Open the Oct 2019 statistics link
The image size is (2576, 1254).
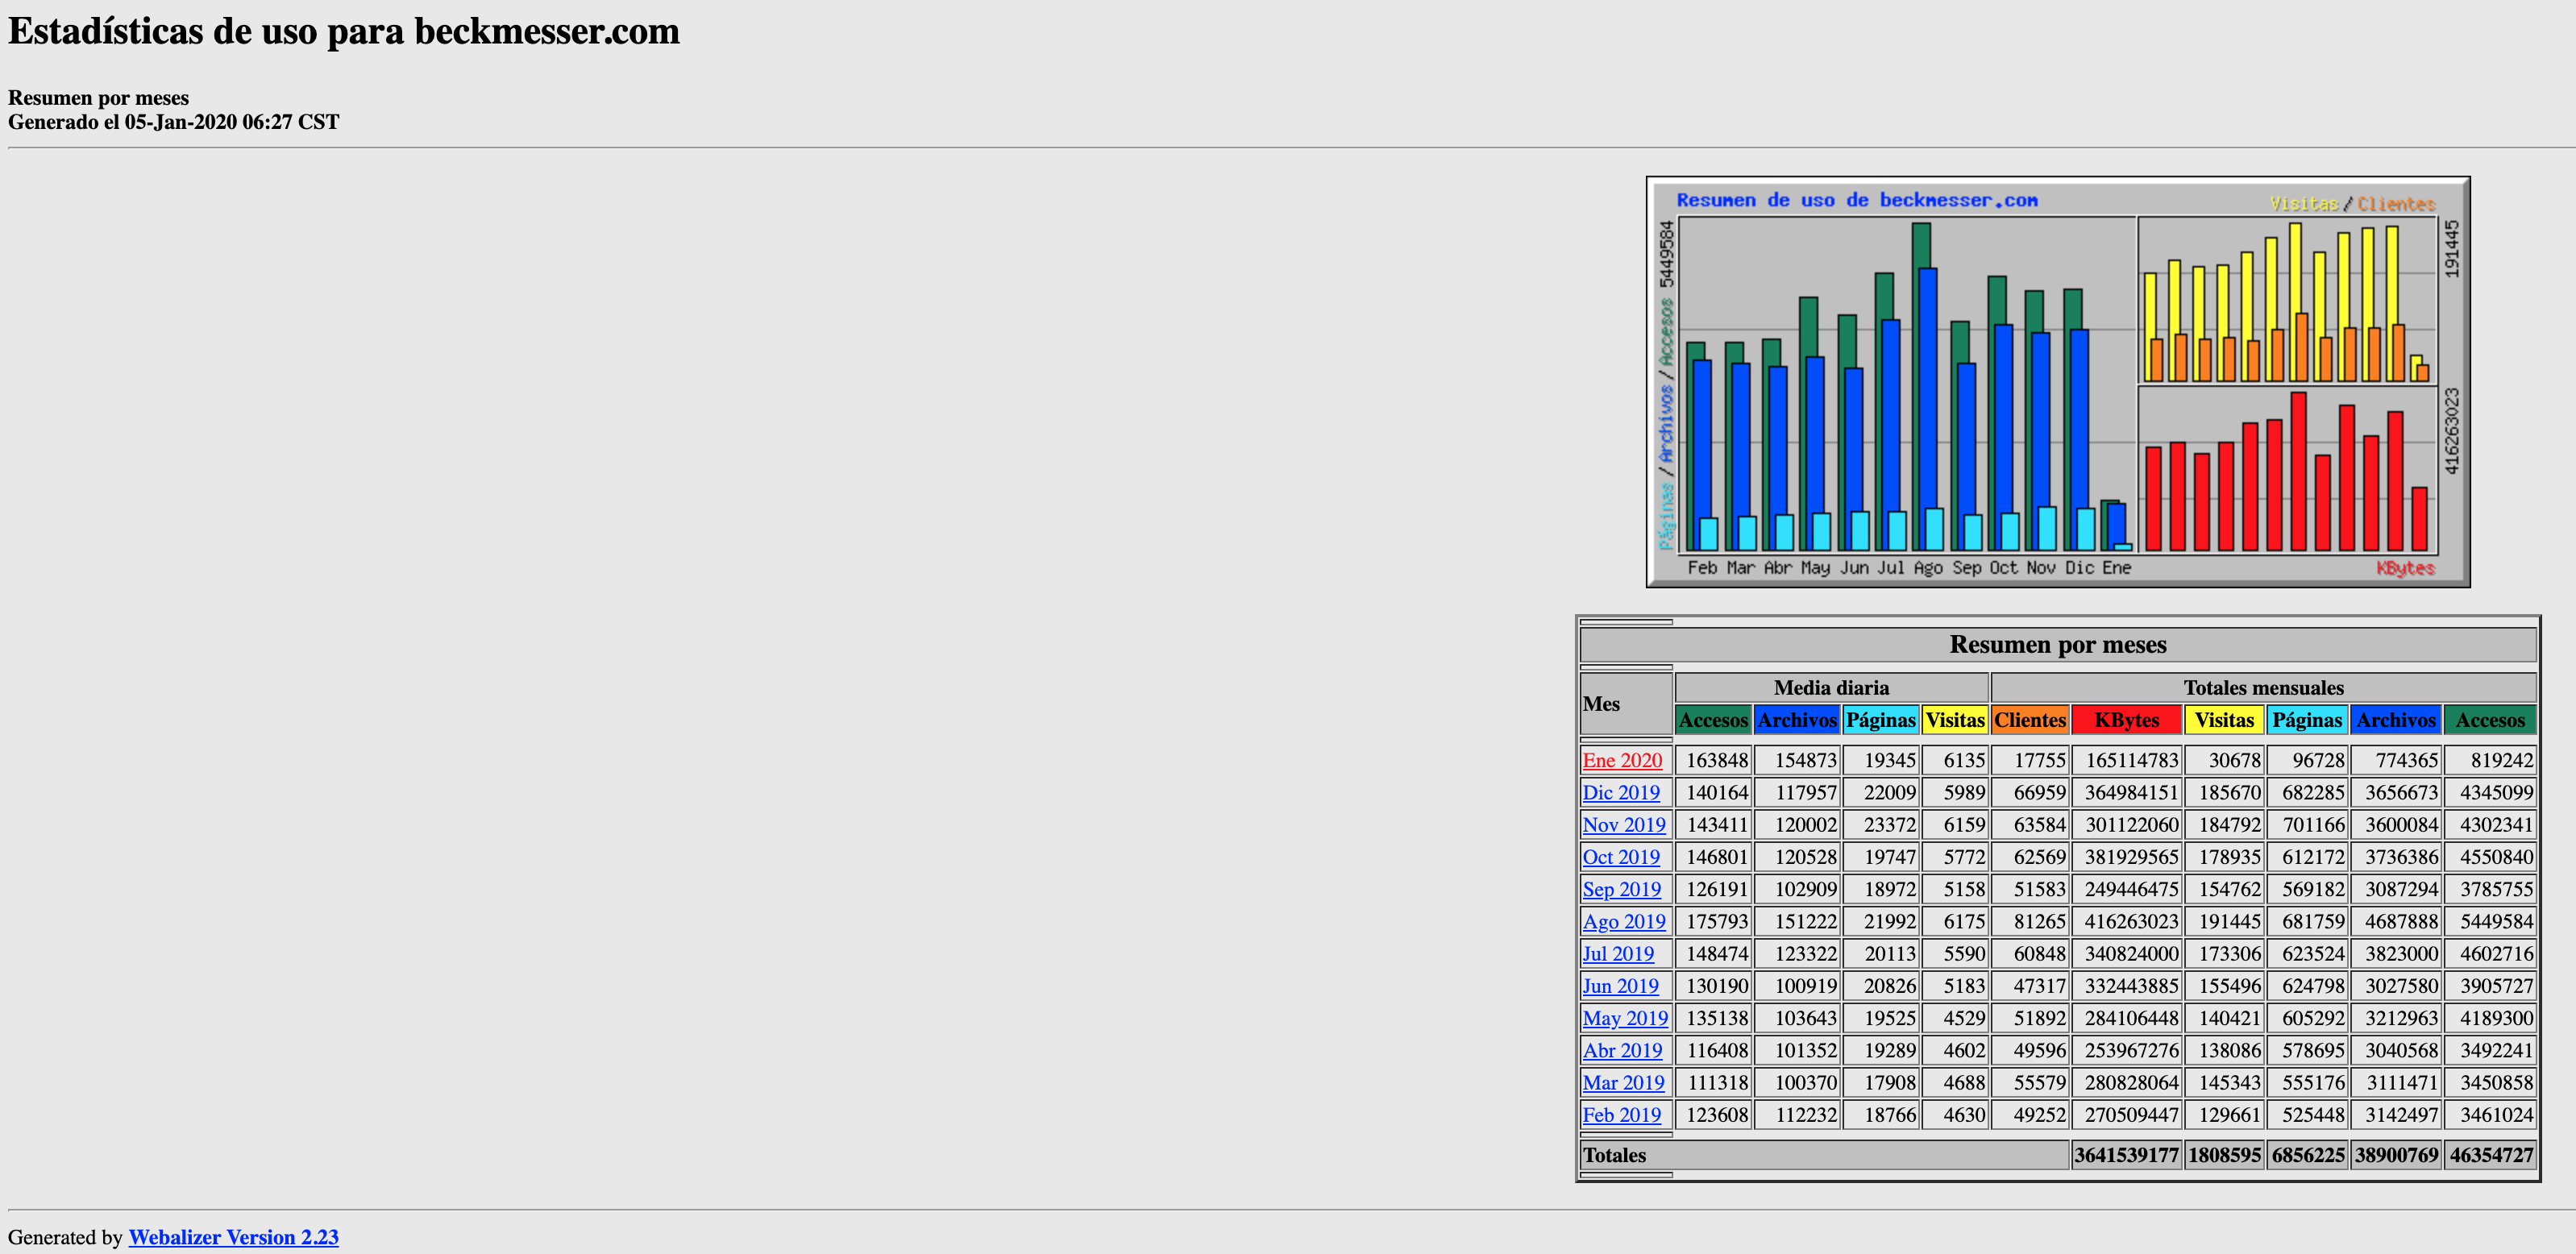[x=1620, y=857]
